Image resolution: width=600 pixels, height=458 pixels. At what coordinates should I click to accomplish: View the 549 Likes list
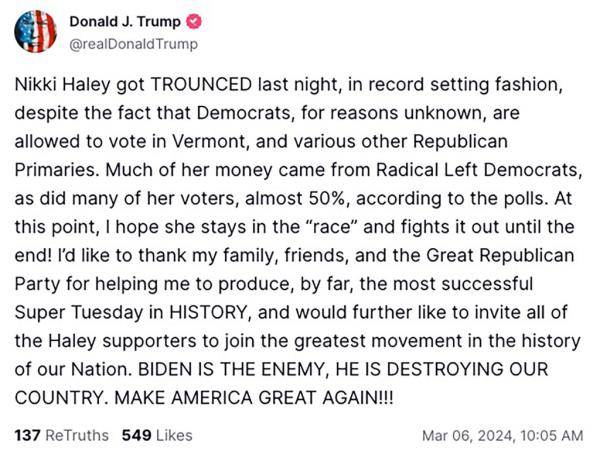157,435
